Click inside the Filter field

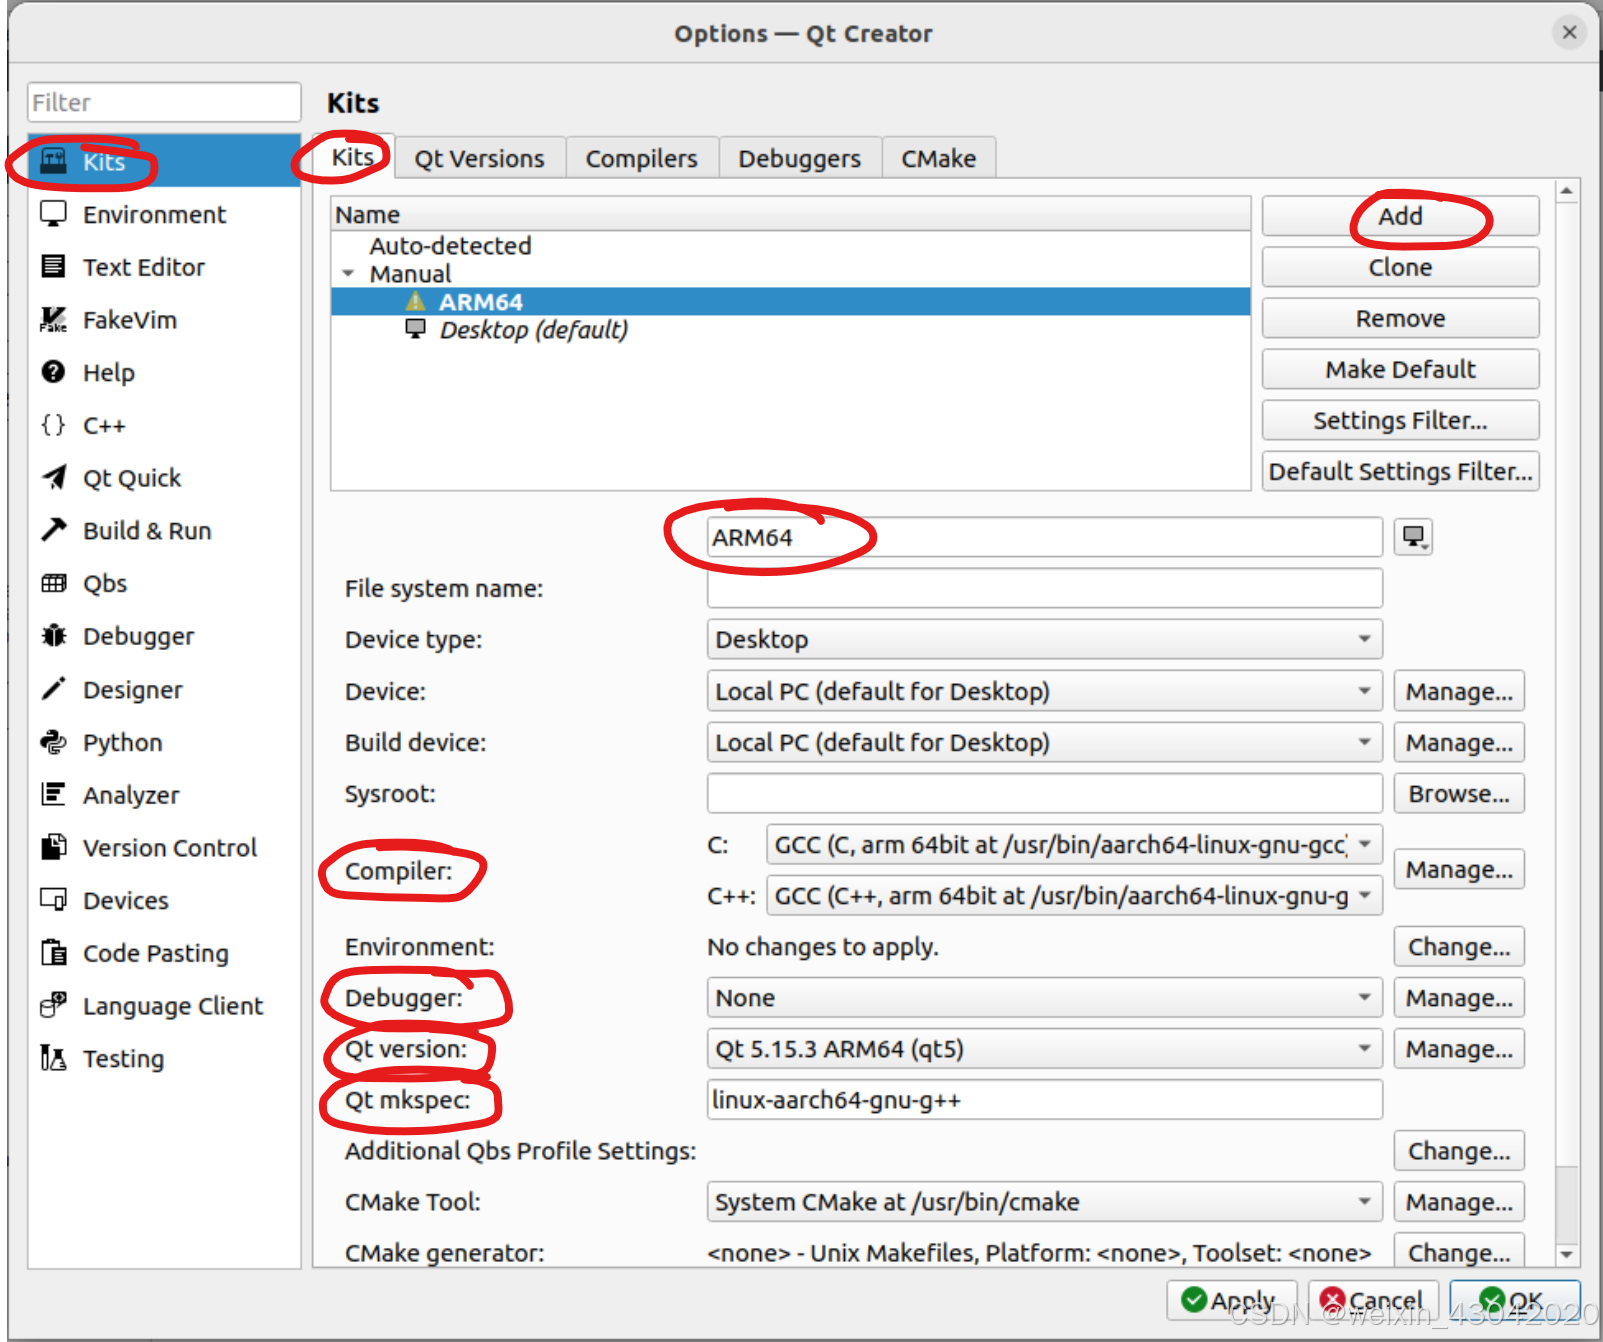coord(163,101)
